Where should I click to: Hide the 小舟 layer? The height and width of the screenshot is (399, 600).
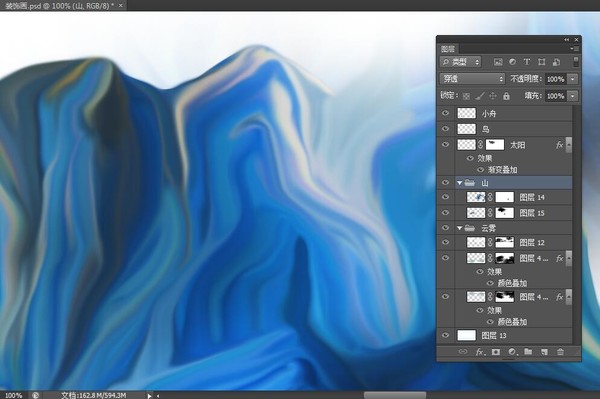tap(445, 113)
